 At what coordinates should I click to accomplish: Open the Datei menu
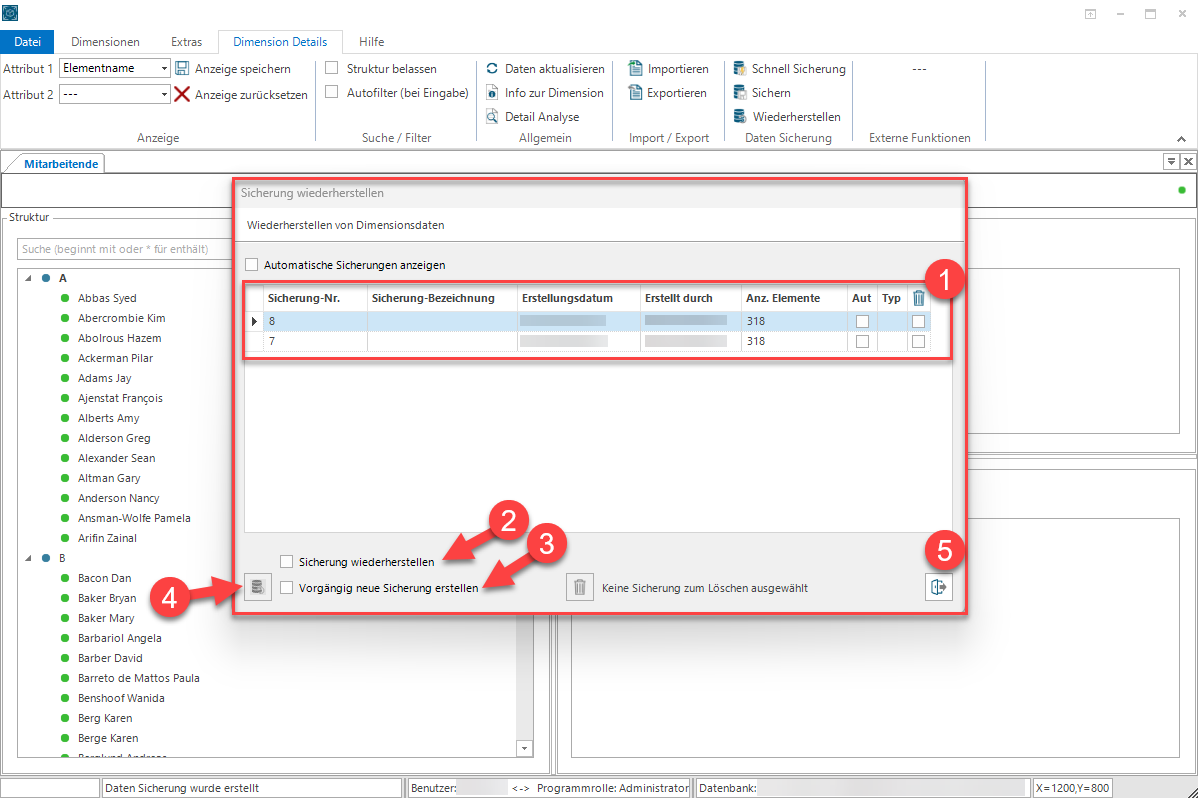click(x=28, y=41)
